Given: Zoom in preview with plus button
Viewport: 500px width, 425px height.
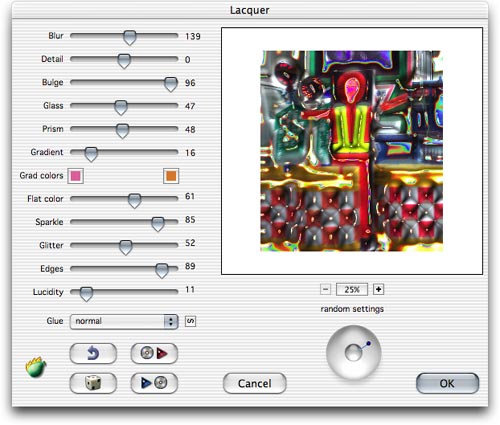Looking at the screenshot, I should tap(378, 289).
